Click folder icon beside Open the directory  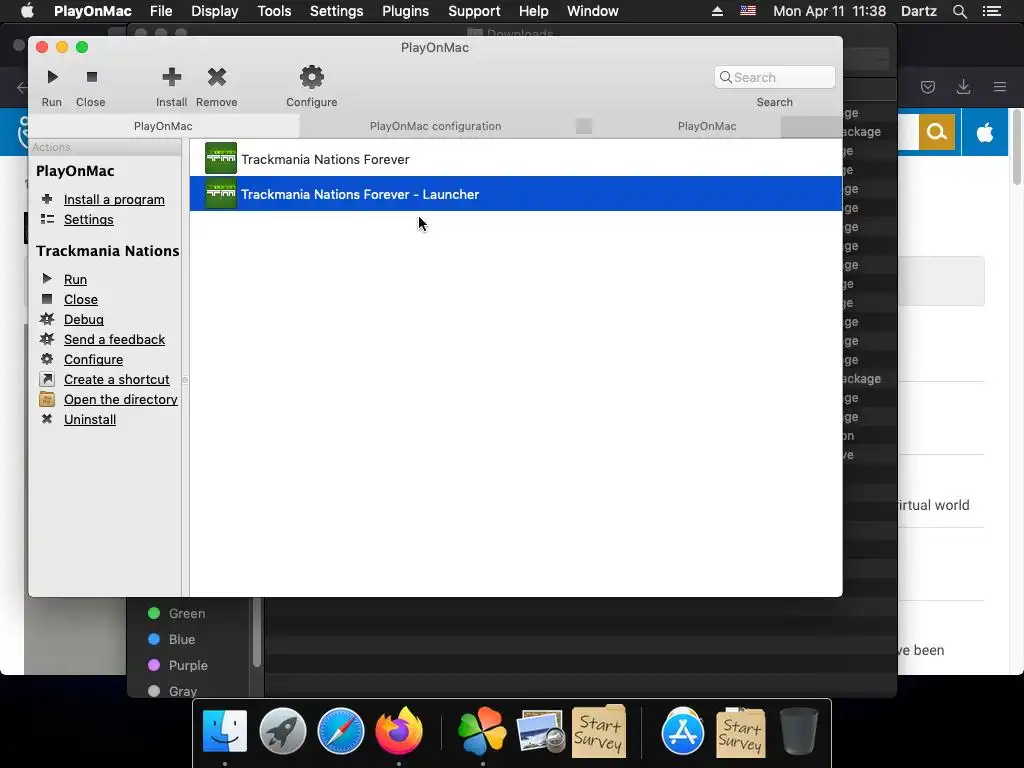[47, 399]
